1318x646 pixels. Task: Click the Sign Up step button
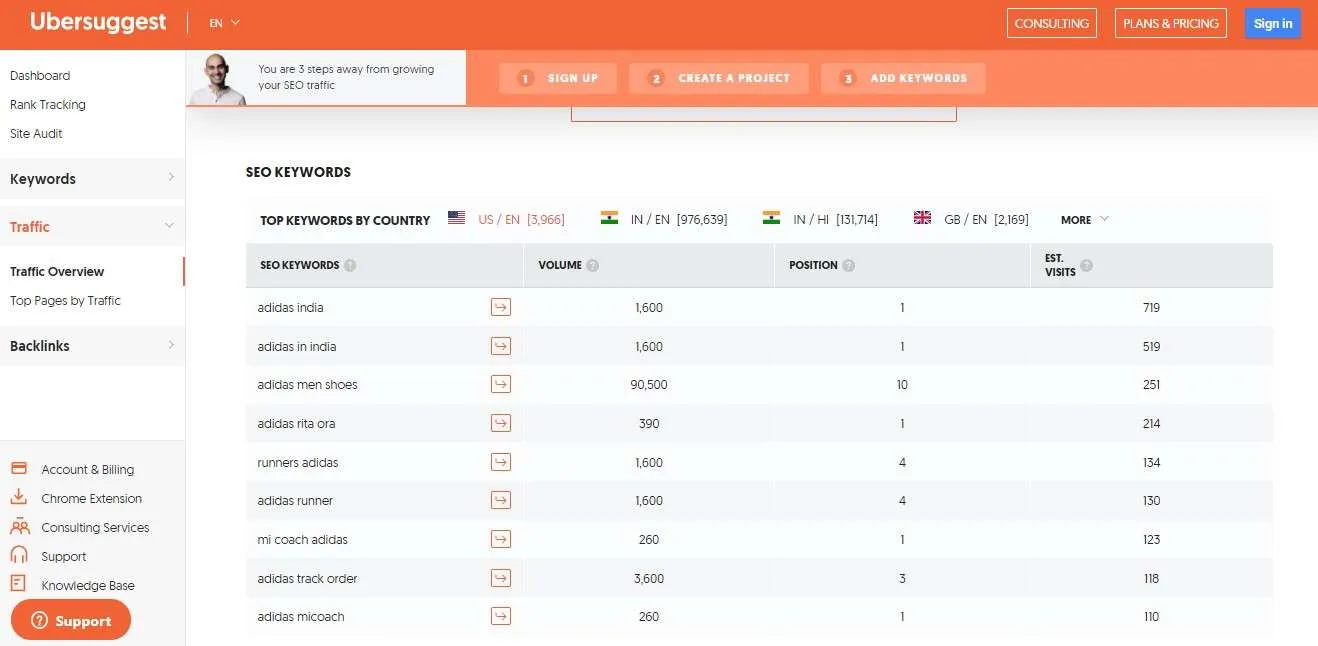[x=558, y=78]
